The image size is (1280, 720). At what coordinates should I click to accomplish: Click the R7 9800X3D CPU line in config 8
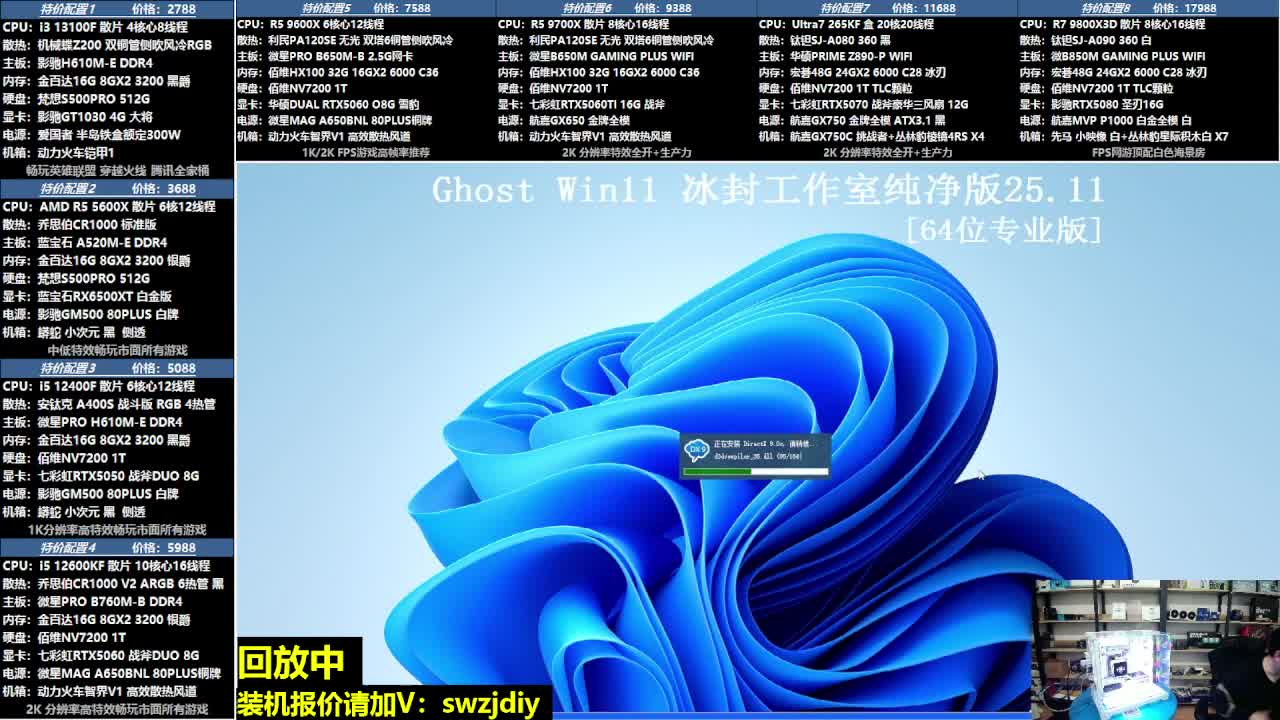pos(1112,24)
